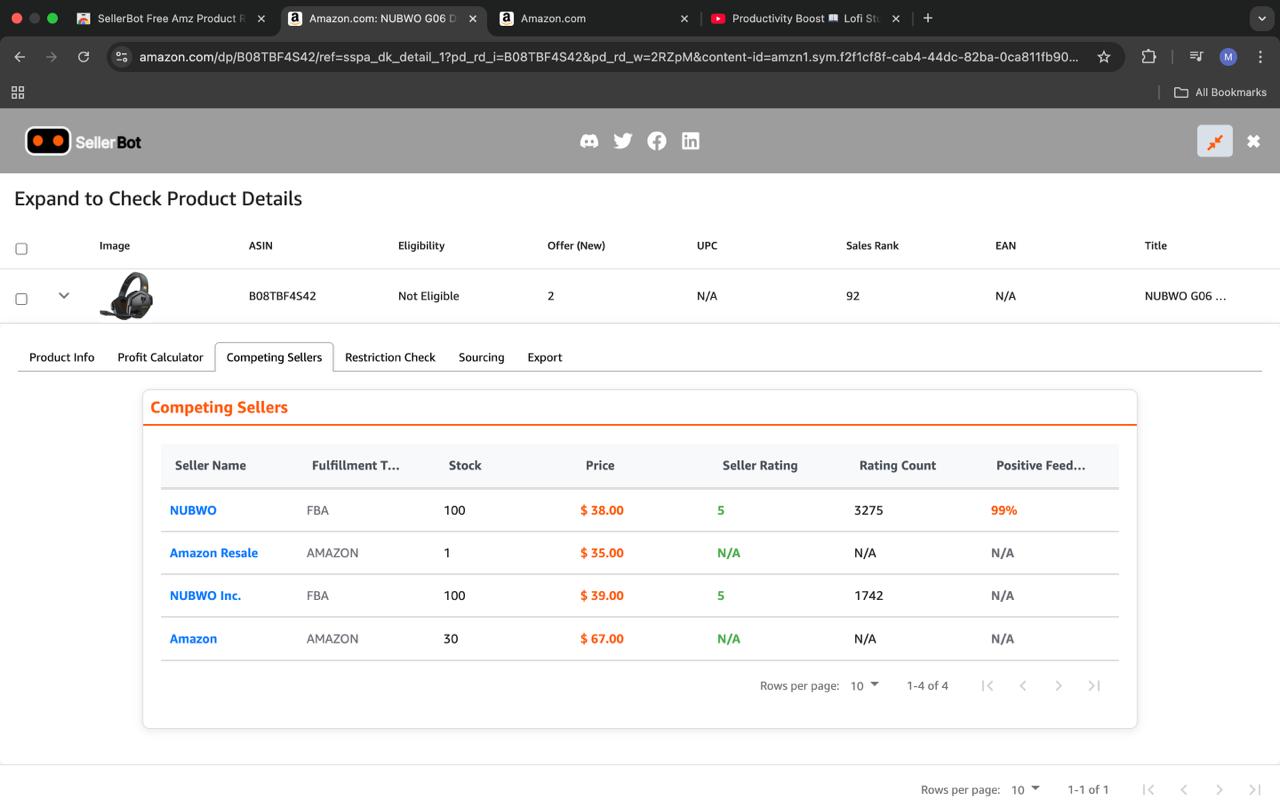Click the ASIN B08TBF4S42 cell
1280x800 pixels.
282,296
